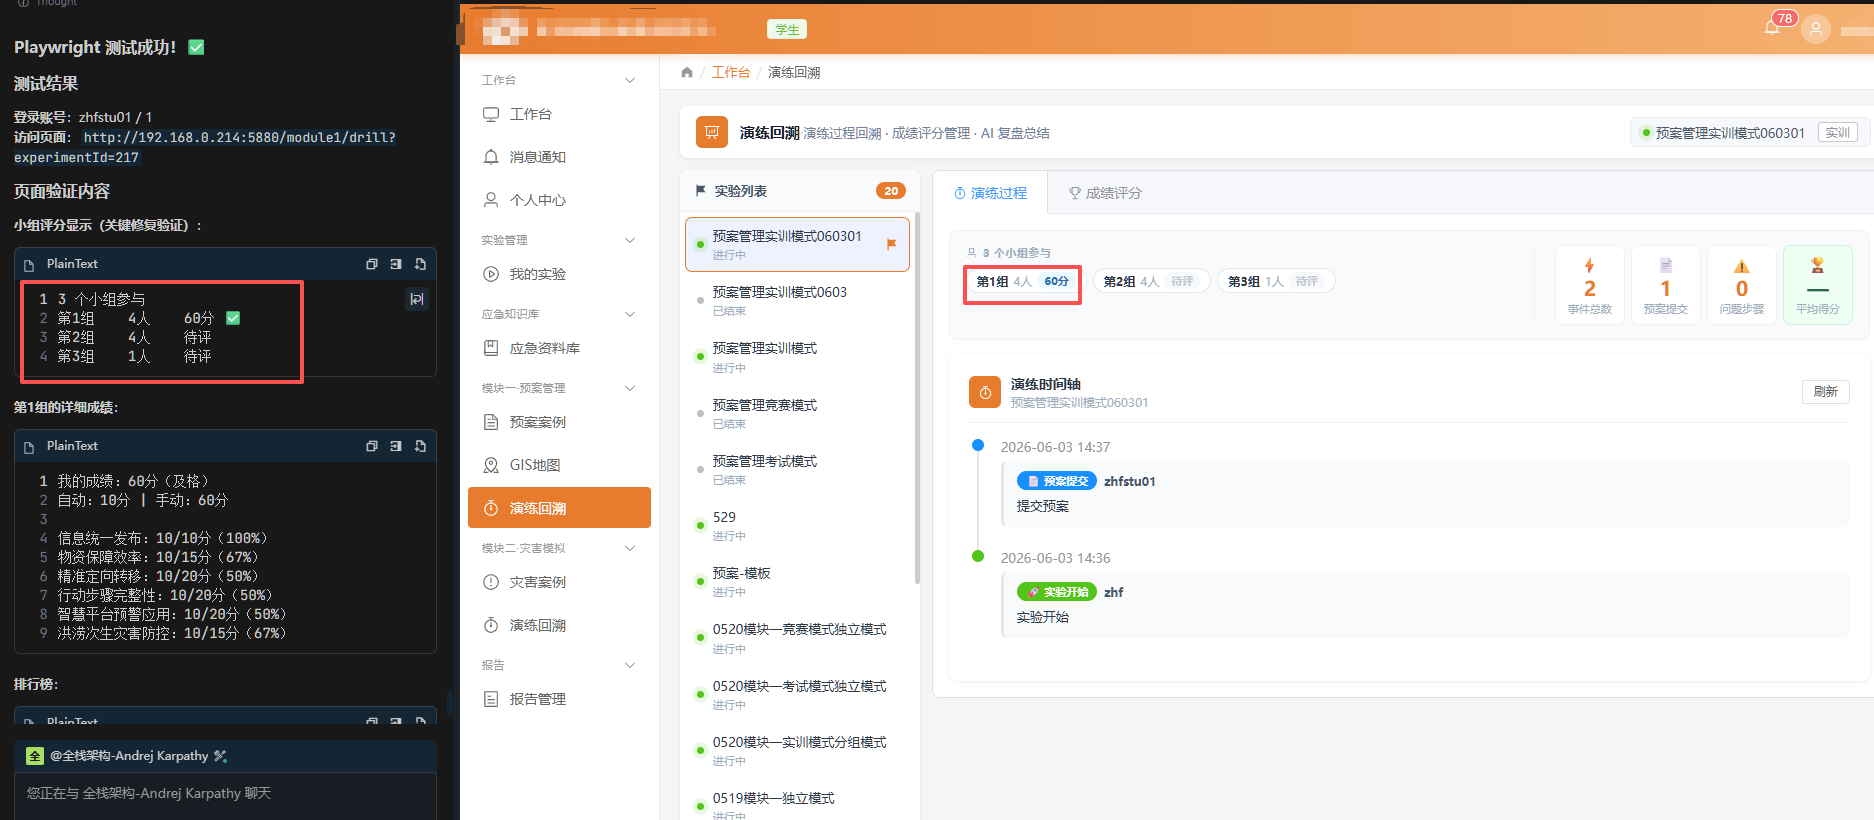Click the 刷新 button on timeline
Screen dimensions: 1874x820
(1826, 392)
